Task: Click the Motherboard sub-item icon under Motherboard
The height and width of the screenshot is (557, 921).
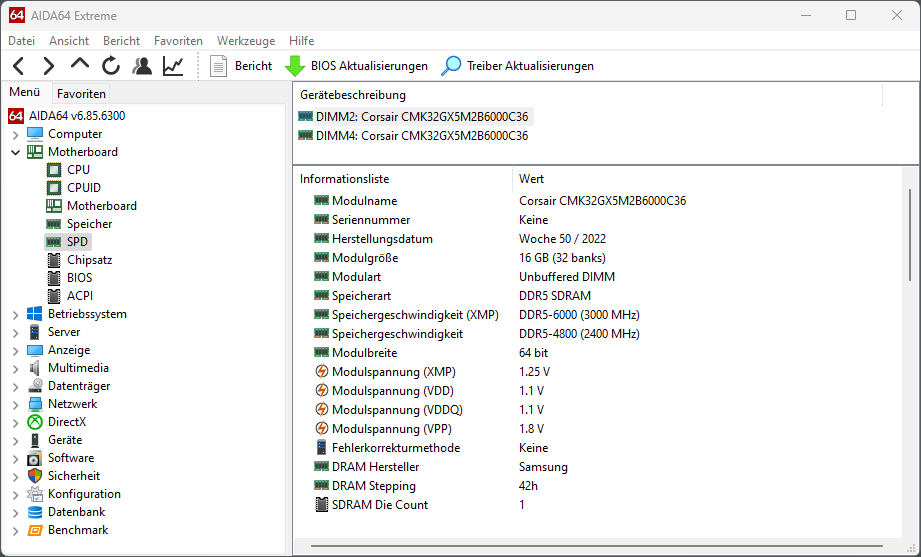Action: [54, 206]
